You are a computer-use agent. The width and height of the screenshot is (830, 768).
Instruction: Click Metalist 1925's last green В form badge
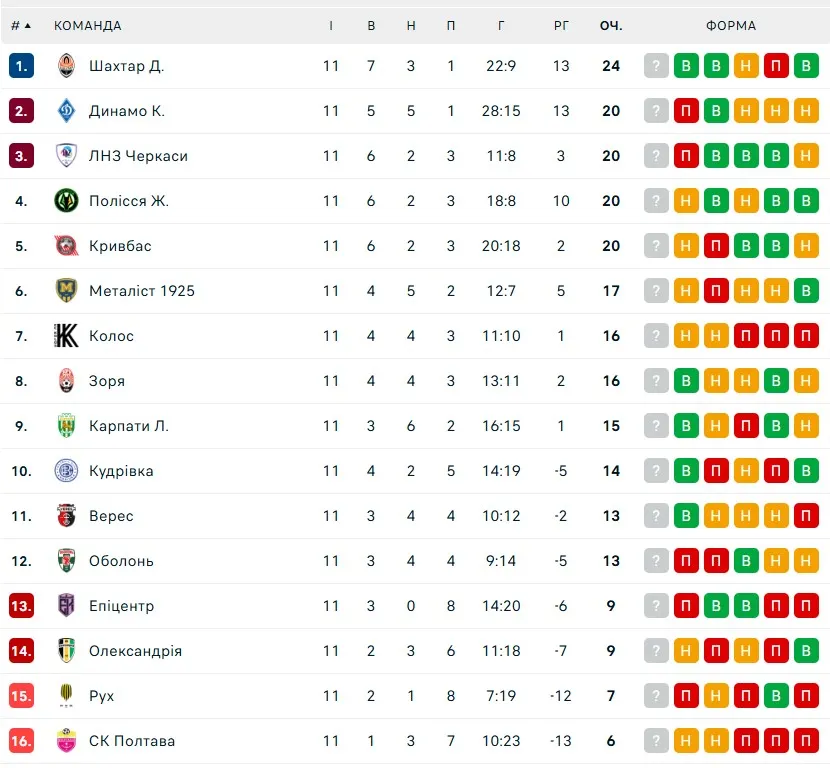tap(806, 291)
